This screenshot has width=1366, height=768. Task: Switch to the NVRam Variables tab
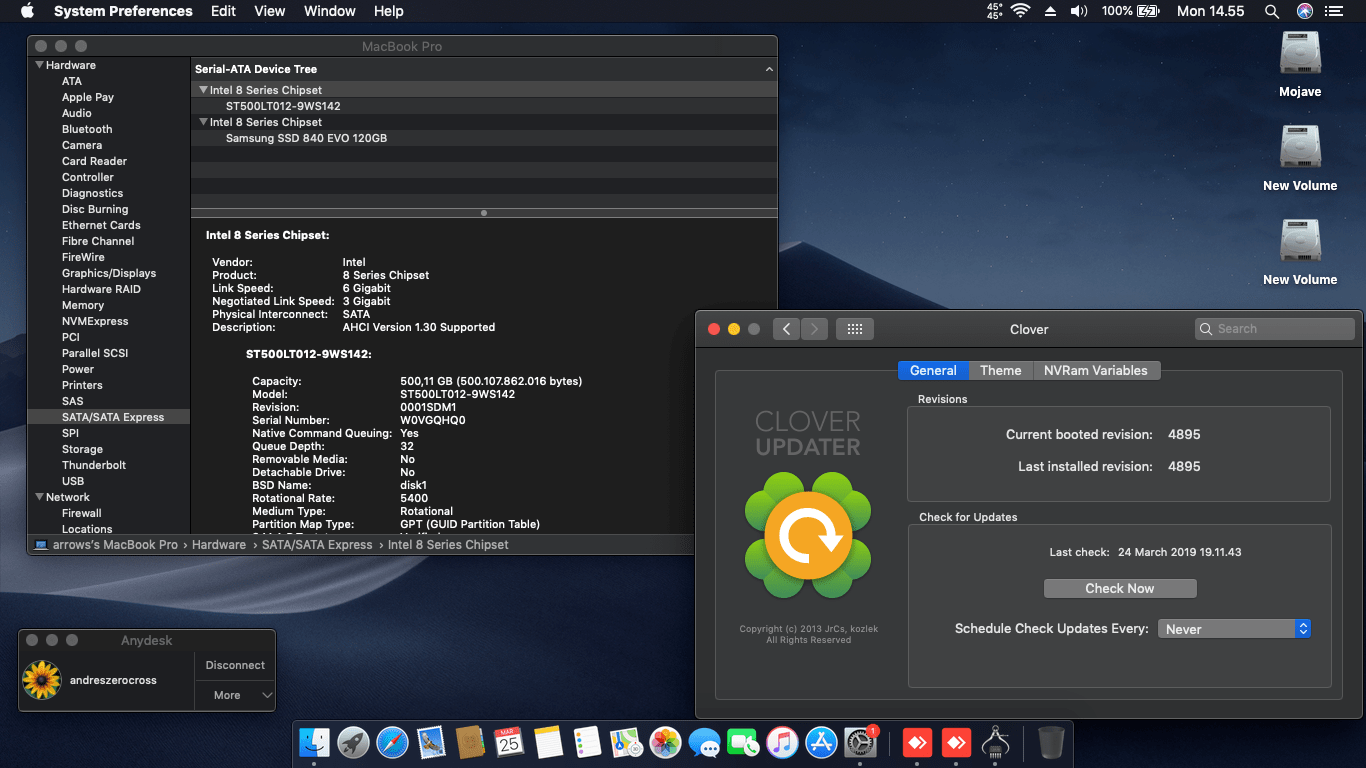pyautogui.click(x=1095, y=370)
